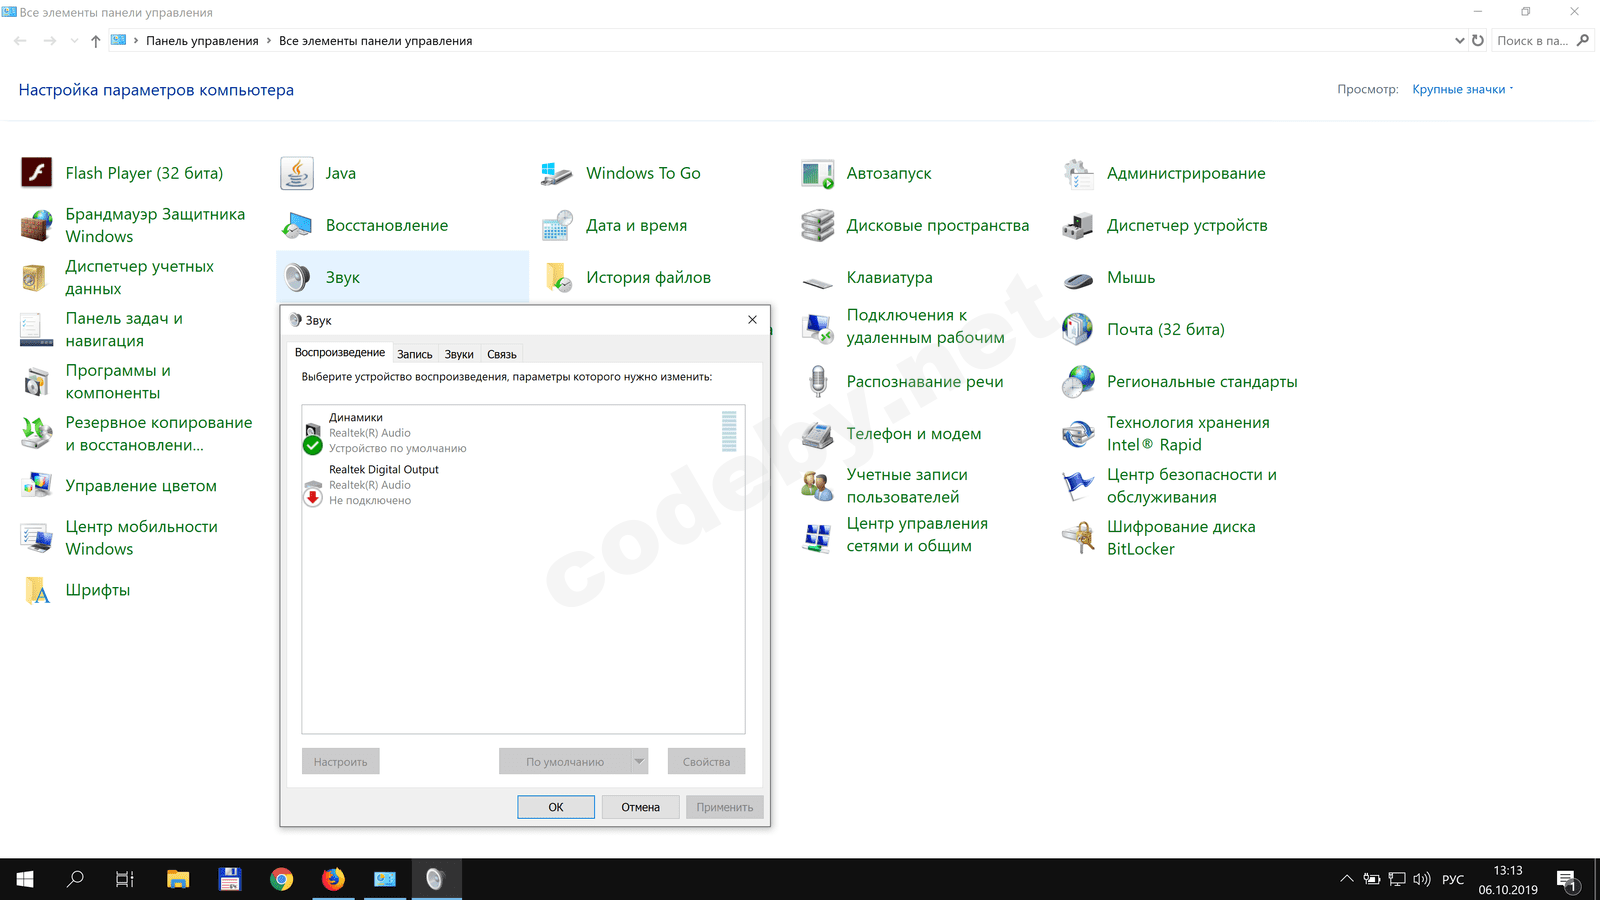Viewport: 1600px width, 900px height.
Task: Open the Распознавание речи microphone icon
Action: 818,381
